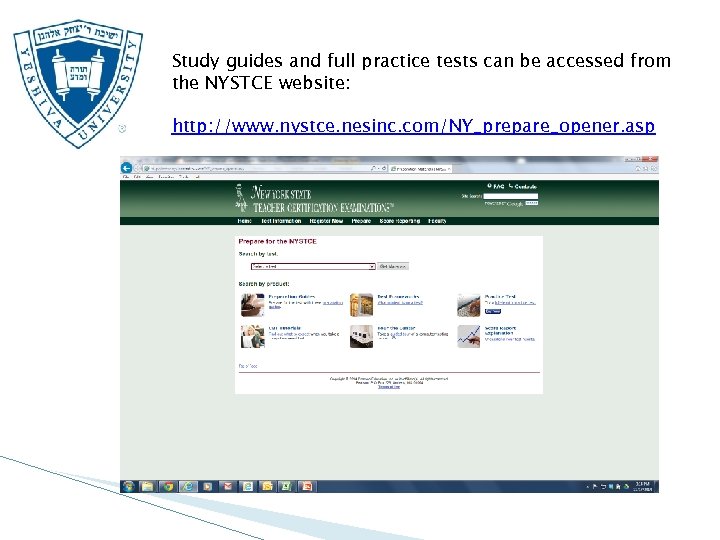
Task: Click the Preparation Guides thumbnail image
Action: (253, 305)
